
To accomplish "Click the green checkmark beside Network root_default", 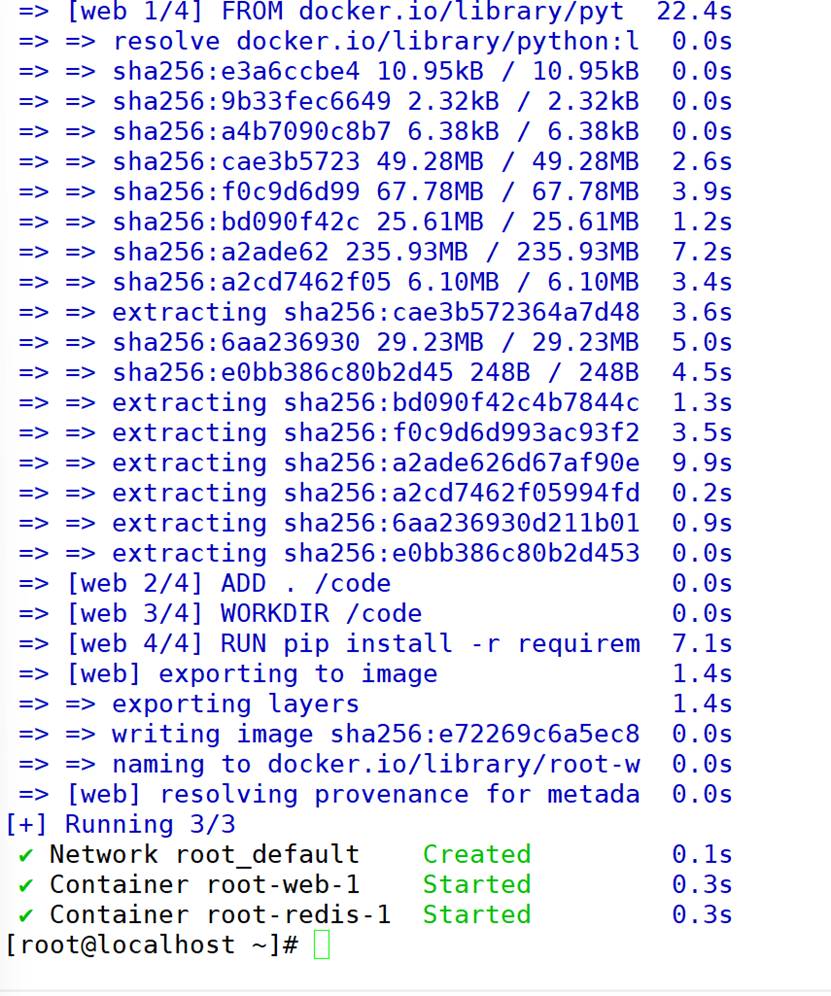I will (x=25, y=855).
